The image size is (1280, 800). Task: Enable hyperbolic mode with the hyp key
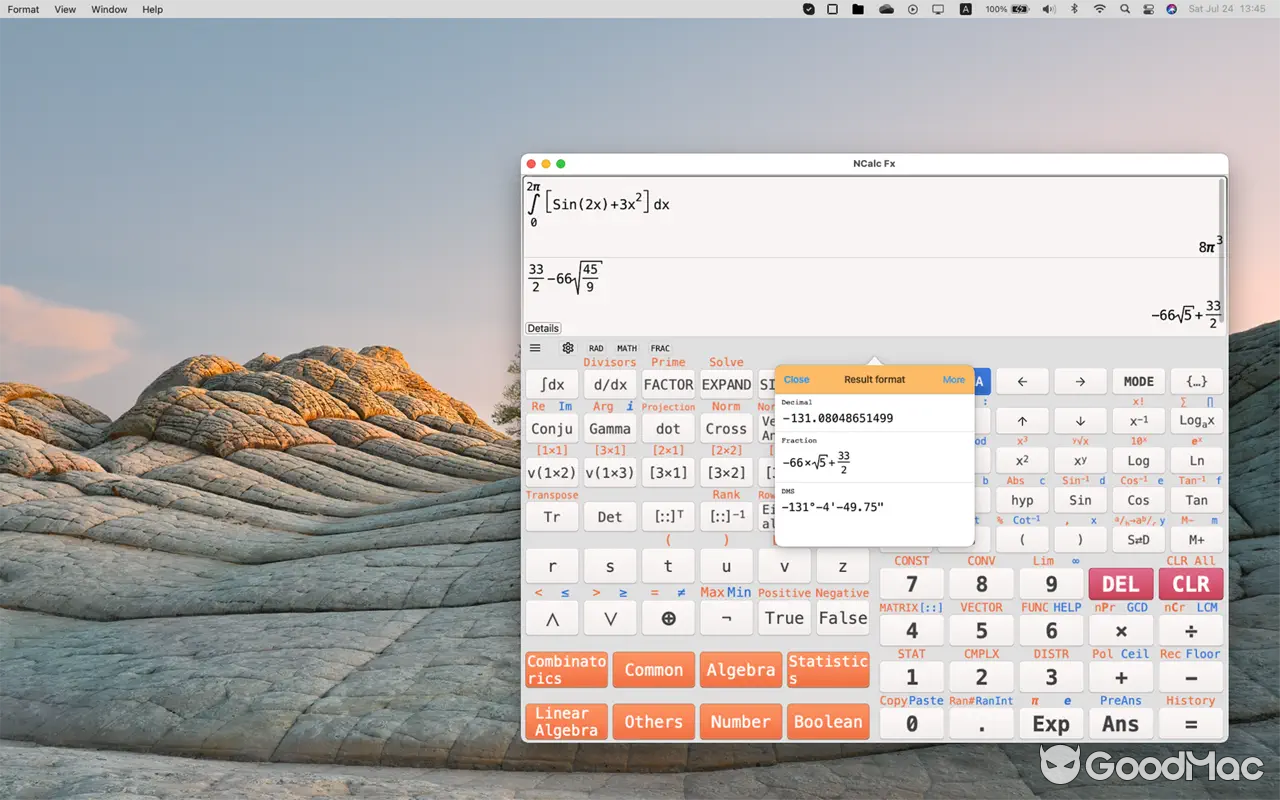tap(1022, 500)
